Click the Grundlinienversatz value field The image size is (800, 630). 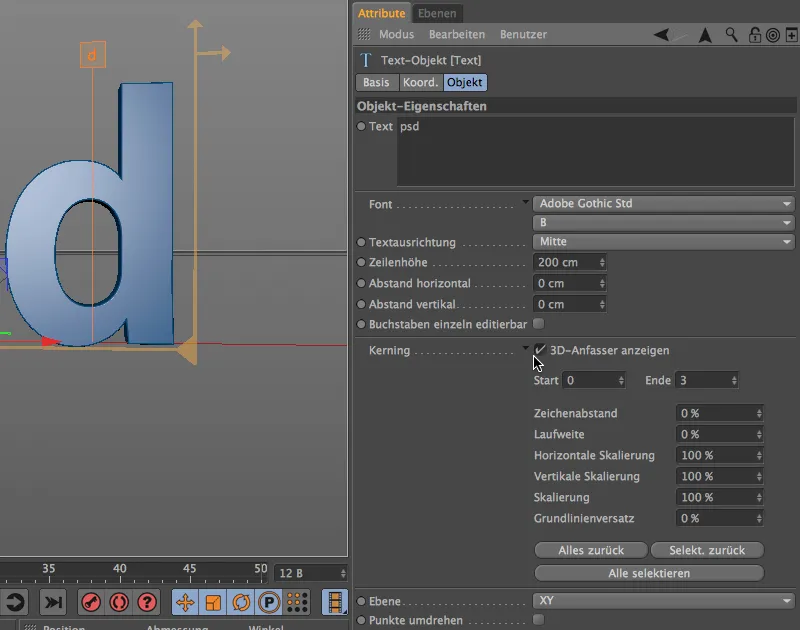coord(719,518)
